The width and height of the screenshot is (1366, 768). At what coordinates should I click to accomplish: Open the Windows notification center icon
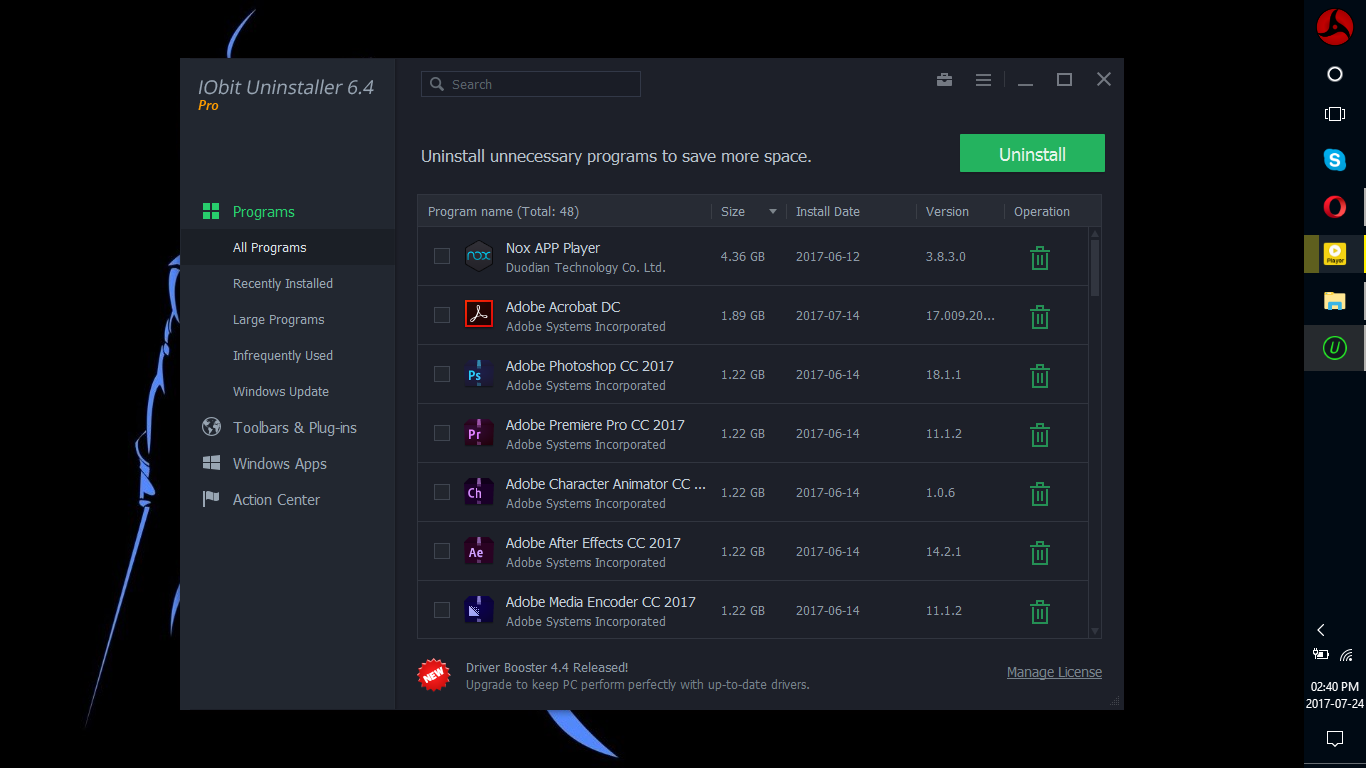[x=1335, y=739]
